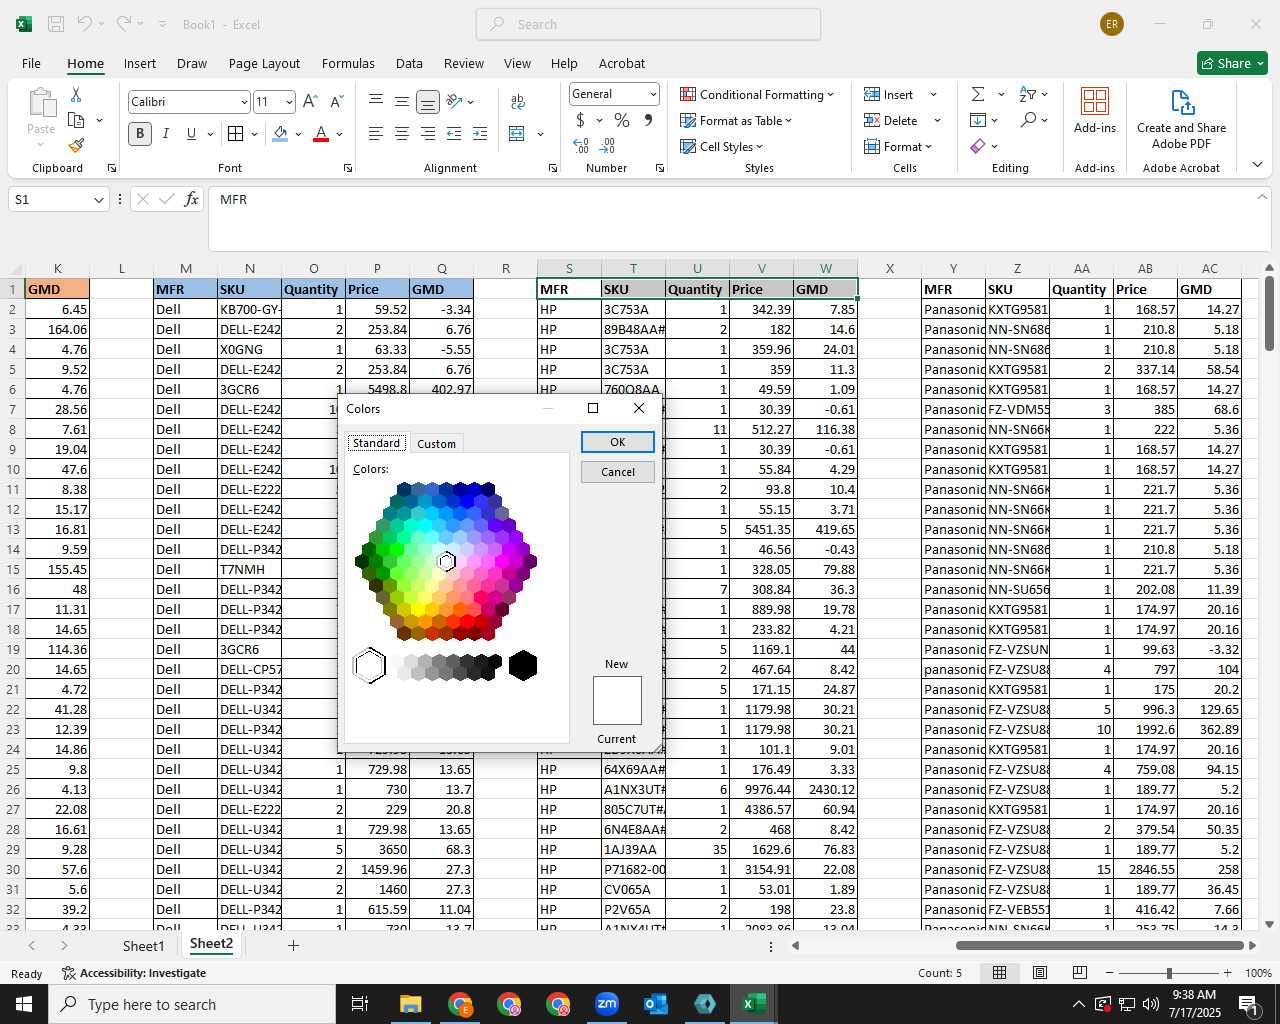Switch to Sheet1 worksheet tab

tap(143, 946)
